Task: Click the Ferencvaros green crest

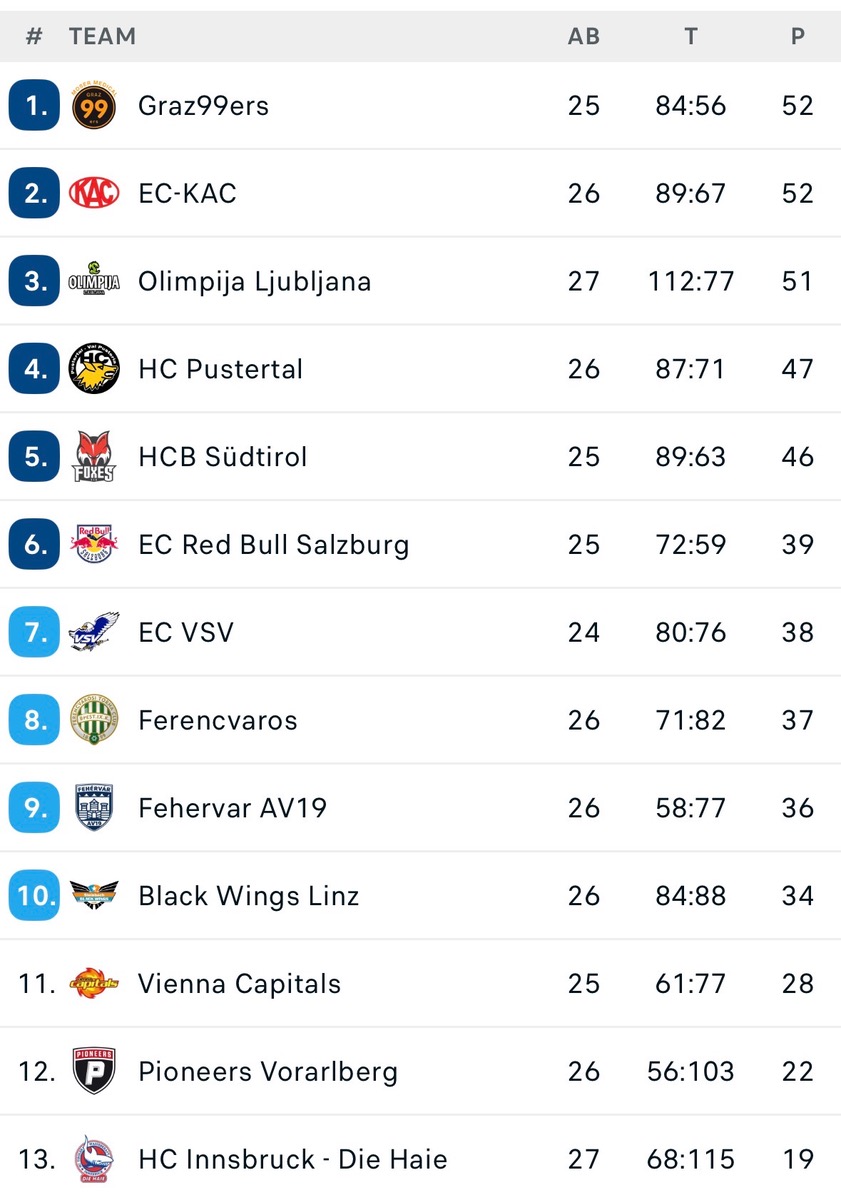Action: (94, 720)
